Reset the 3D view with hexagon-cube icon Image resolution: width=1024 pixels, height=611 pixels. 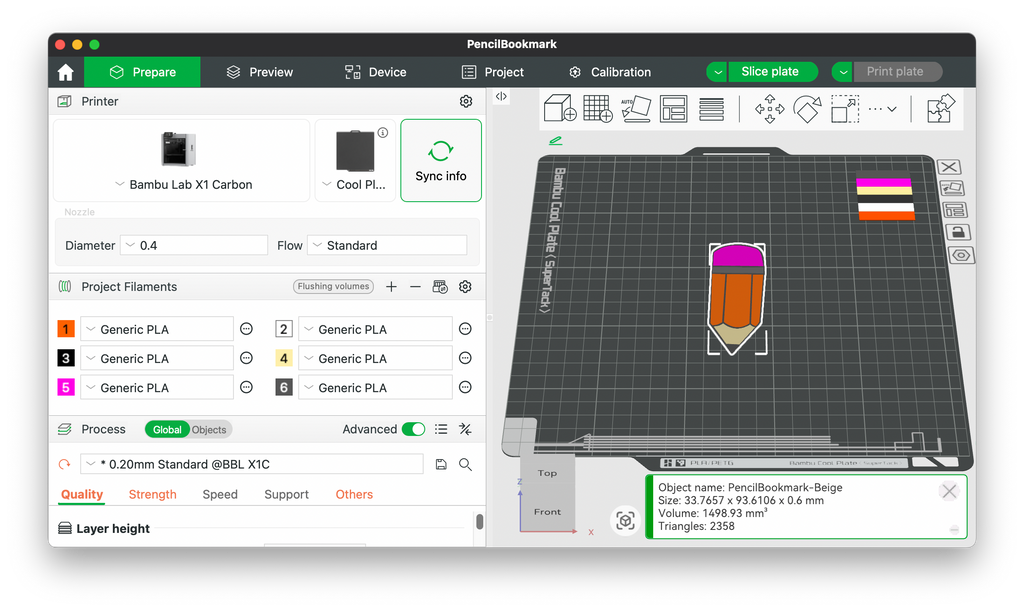pyautogui.click(x=625, y=521)
